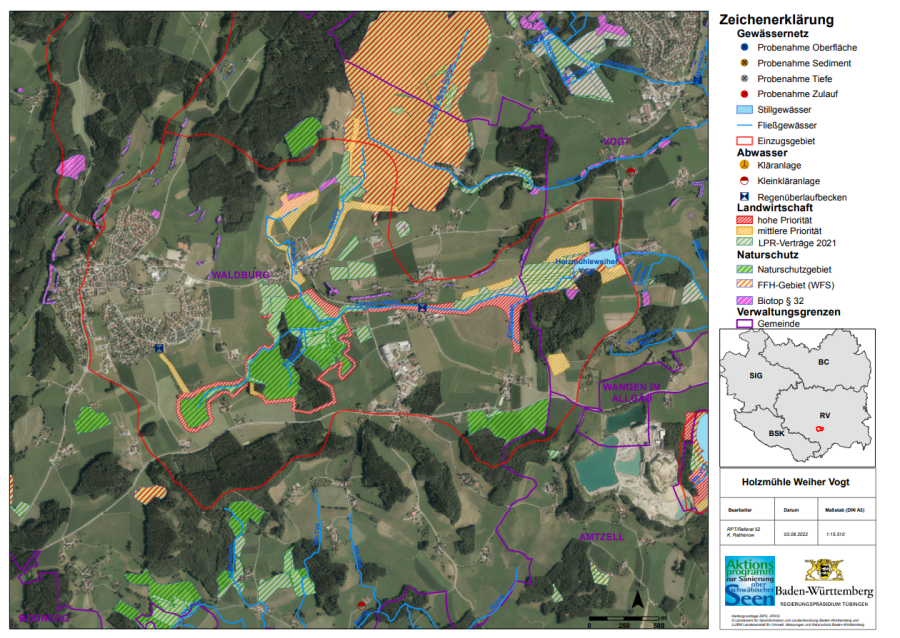Click the AMTZELL municipality label
The image size is (900, 638).
[601, 537]
